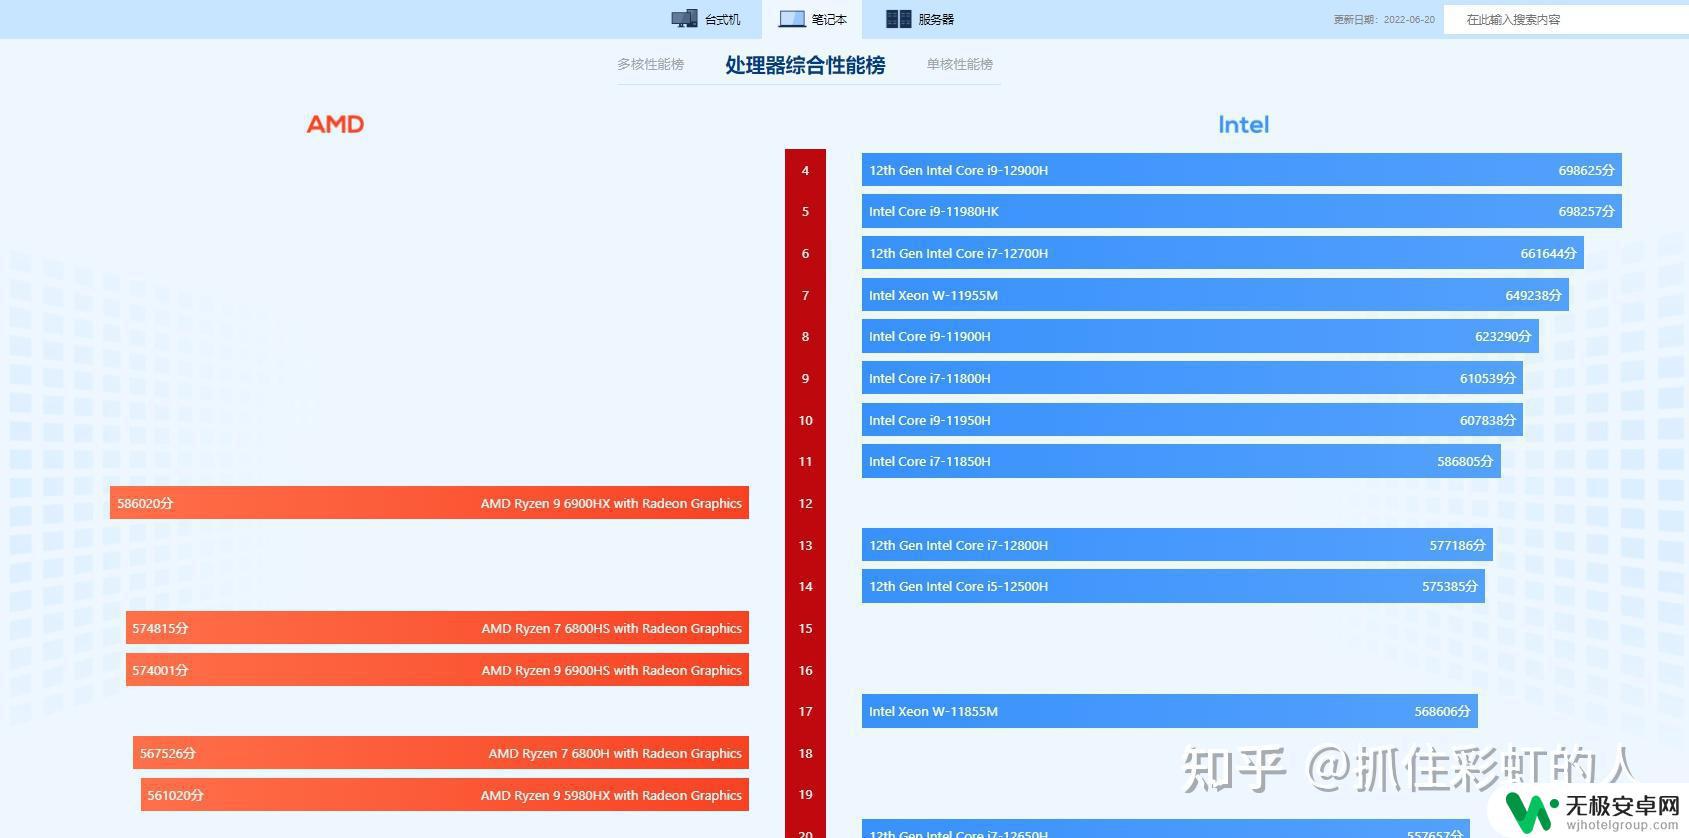Image resolution: width=1689 pixels, height=838 pixels.
Task: Click the score 567526分
Action: [168, 753]
